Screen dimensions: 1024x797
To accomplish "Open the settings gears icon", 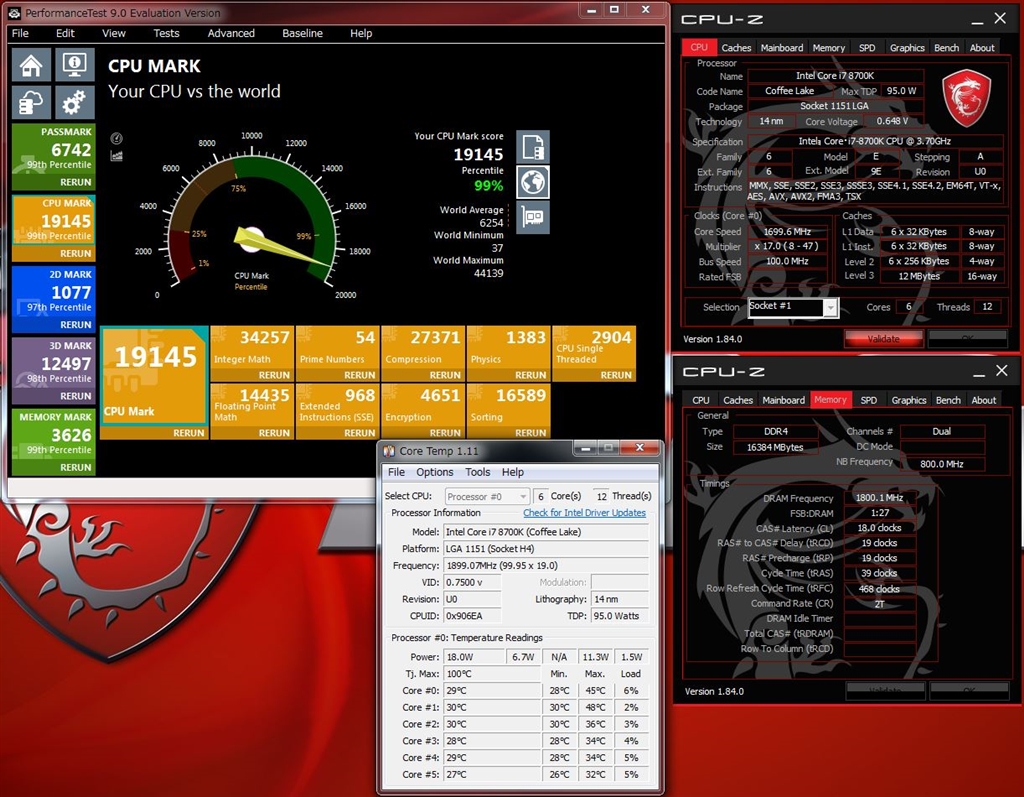I will (x=75, y=103).
